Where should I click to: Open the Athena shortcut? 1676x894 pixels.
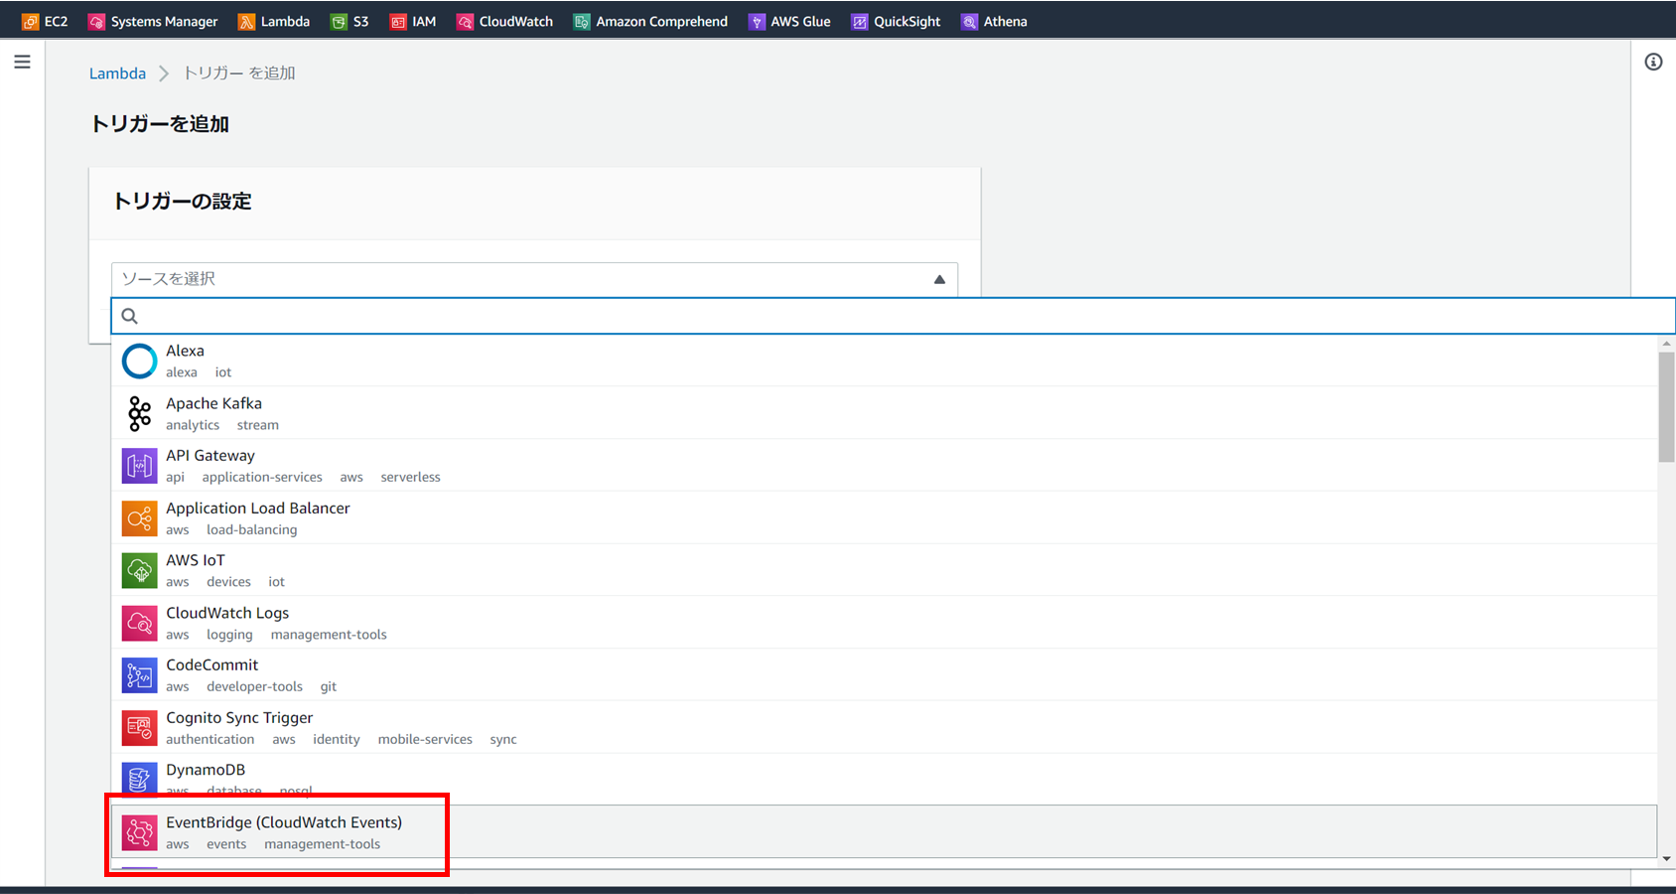click(x=995, y=21)
